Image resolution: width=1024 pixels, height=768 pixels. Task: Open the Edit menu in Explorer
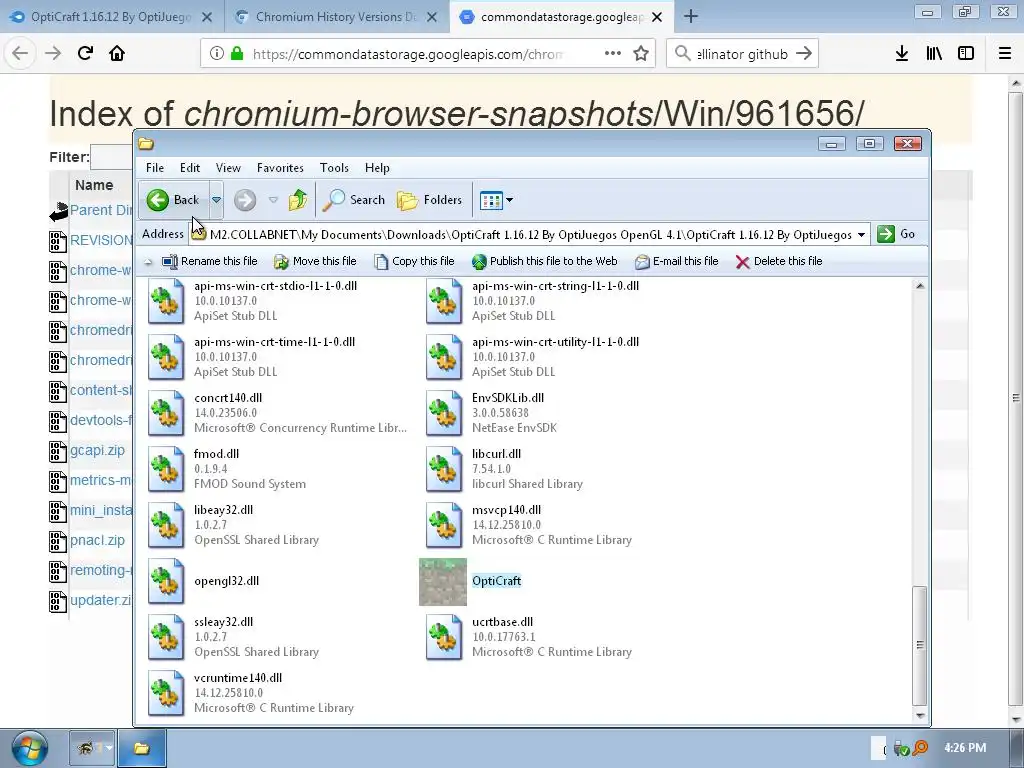[x=190, y=168]
